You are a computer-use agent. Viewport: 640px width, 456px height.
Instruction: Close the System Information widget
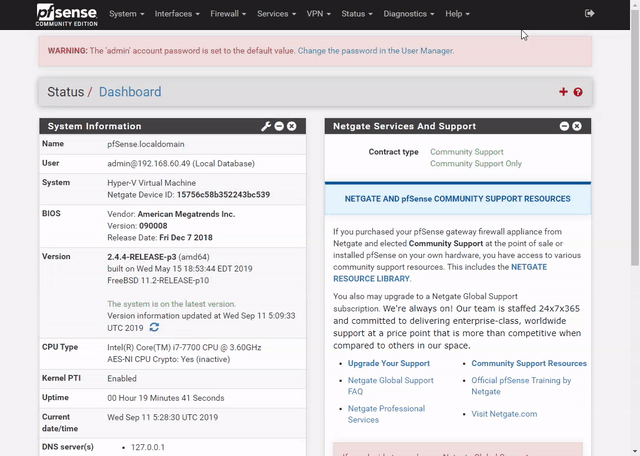(x=291, y=126)
